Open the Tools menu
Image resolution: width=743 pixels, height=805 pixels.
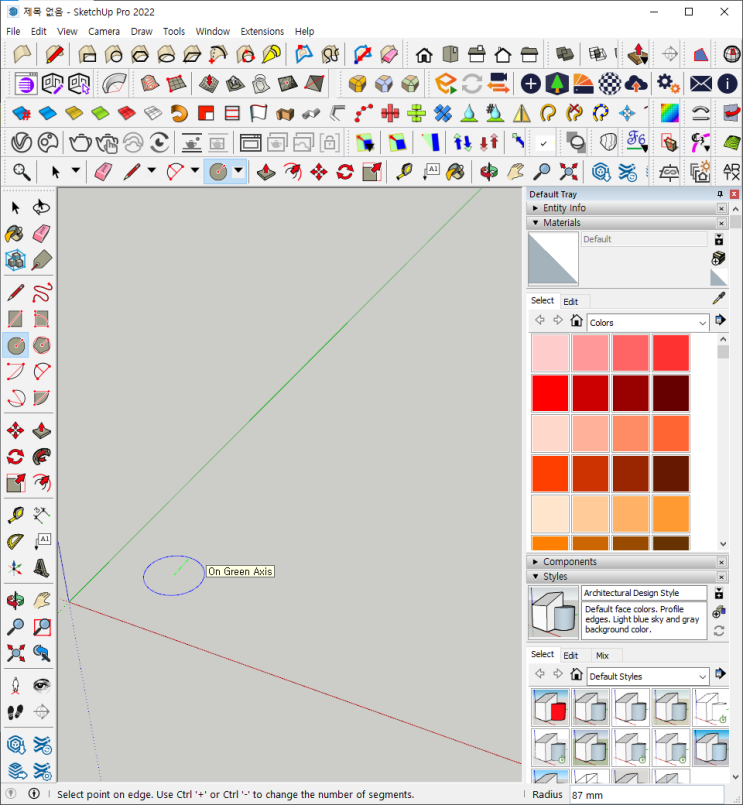(x=174, y=31)
